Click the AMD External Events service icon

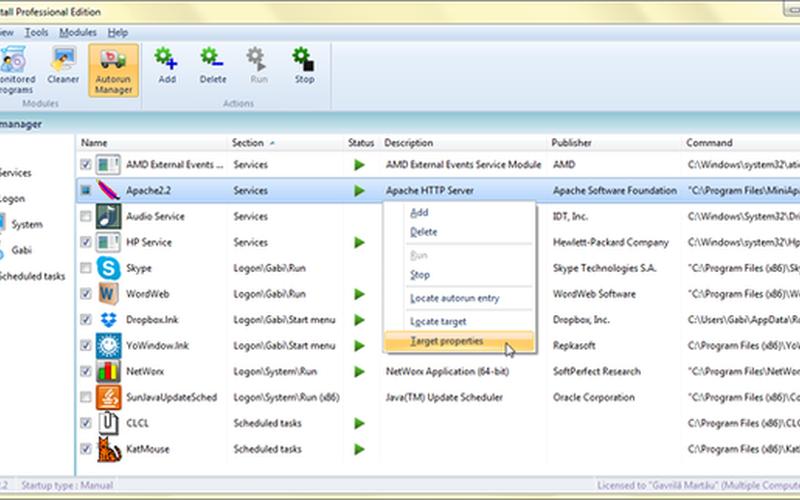coord(108,165)
